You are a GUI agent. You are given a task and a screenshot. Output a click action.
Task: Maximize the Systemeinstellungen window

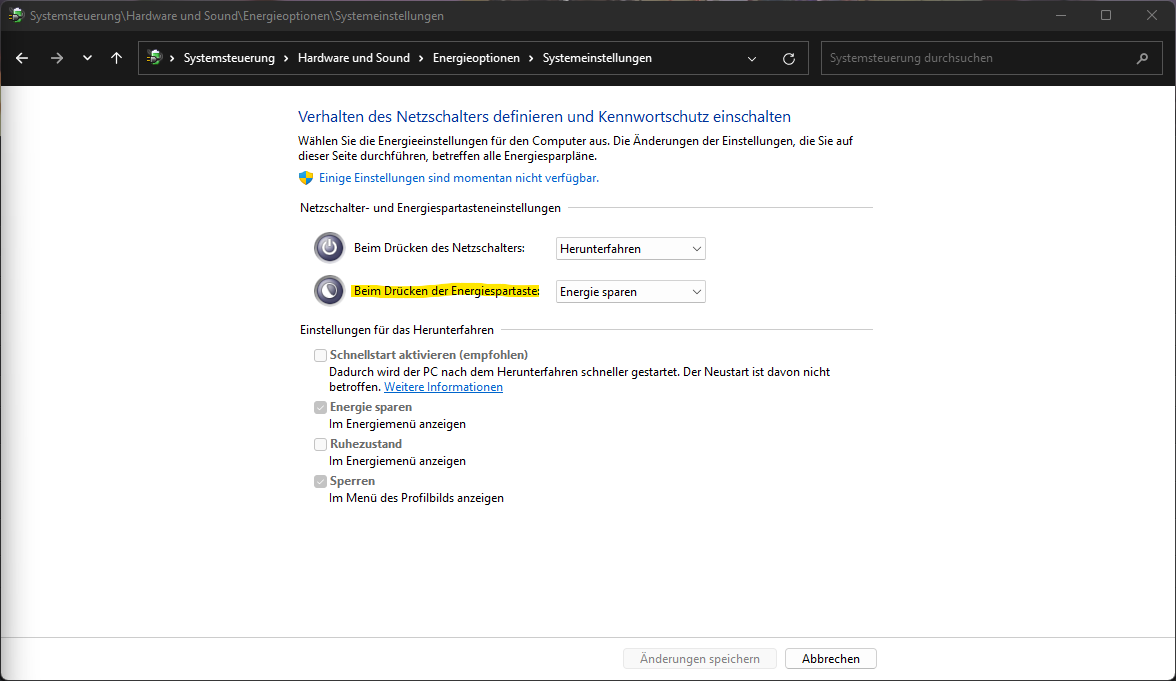pos(1106,15)
